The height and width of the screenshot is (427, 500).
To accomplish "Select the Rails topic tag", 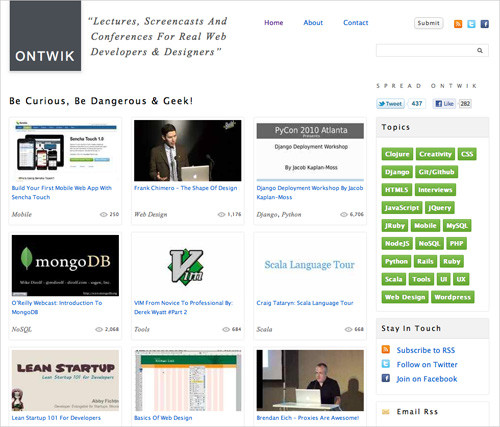I will pyautogui.click(x=425, y=261).
